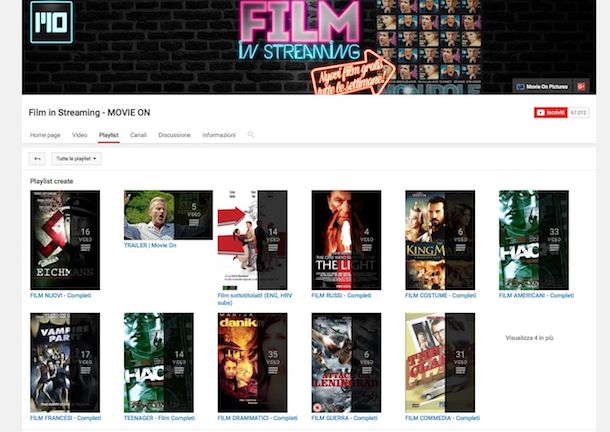Click FILM AMERICANI - Completi link

[x=536, y=295]
